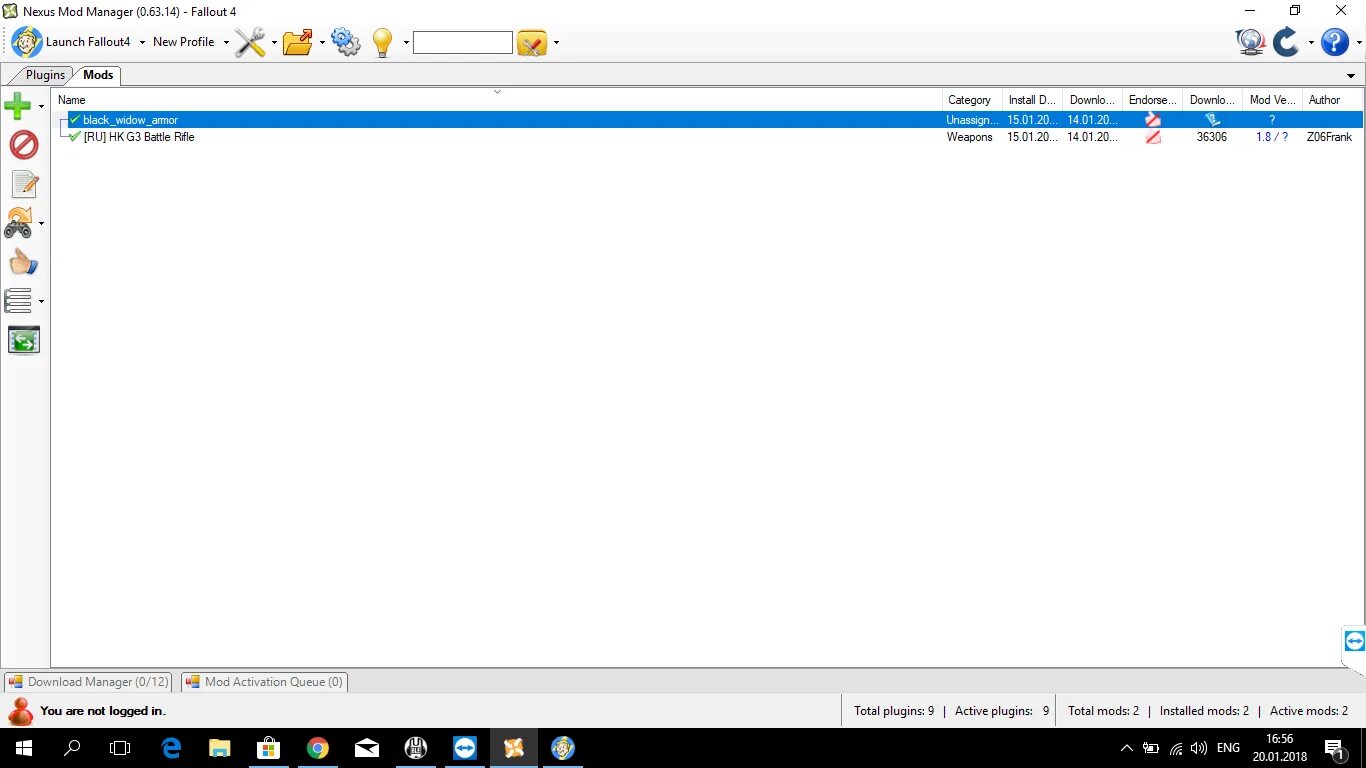The image size is (1366, 768).
Task: Open dropdown arrow next to lightbulb icon
Action: [406, 42]
